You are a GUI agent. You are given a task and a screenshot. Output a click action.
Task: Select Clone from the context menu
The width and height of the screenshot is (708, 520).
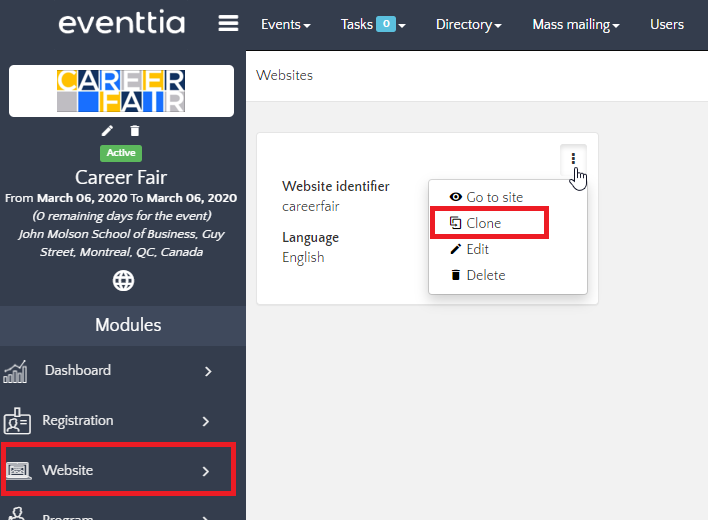[483, 223]
